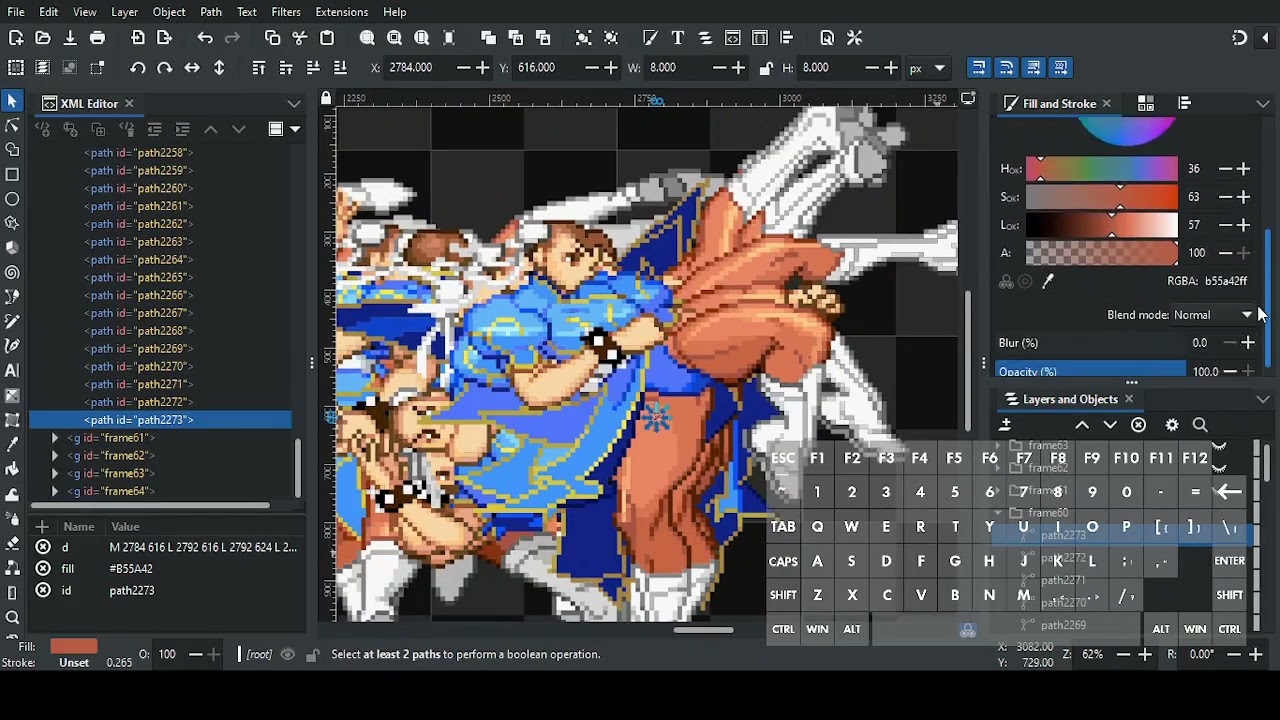Image resolution: width=1280 pixels, height=720 pixels.
Task: Open the Fill and Stroke panel chevron
Action: point(1263,104)
